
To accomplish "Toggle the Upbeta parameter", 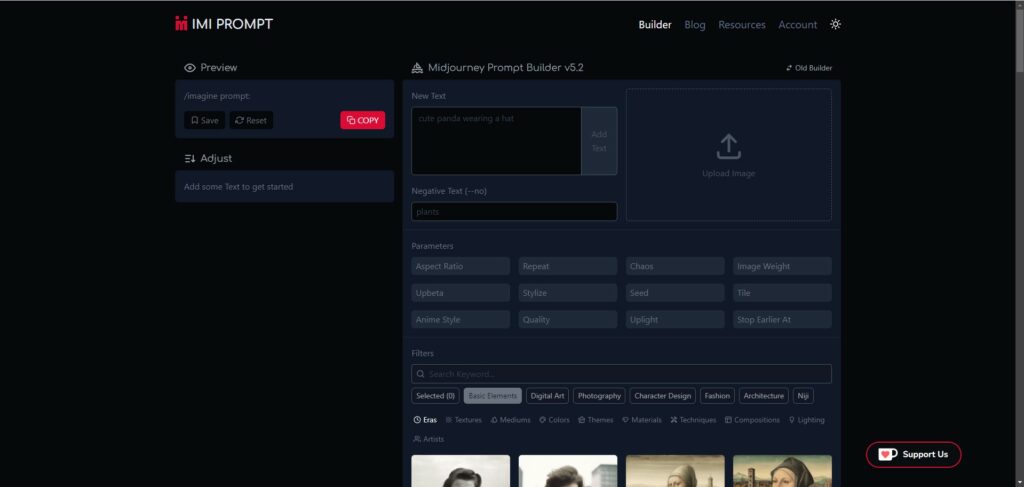I will [x=460, y=293].
